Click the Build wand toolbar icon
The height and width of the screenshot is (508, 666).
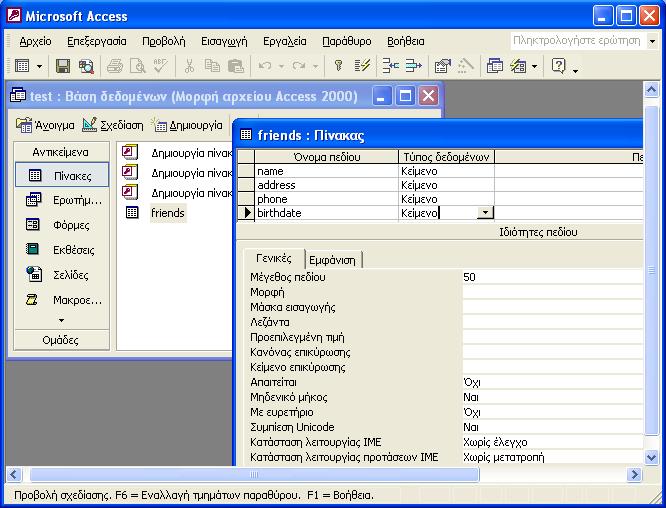pyautogui.click(x=466, y=66)
